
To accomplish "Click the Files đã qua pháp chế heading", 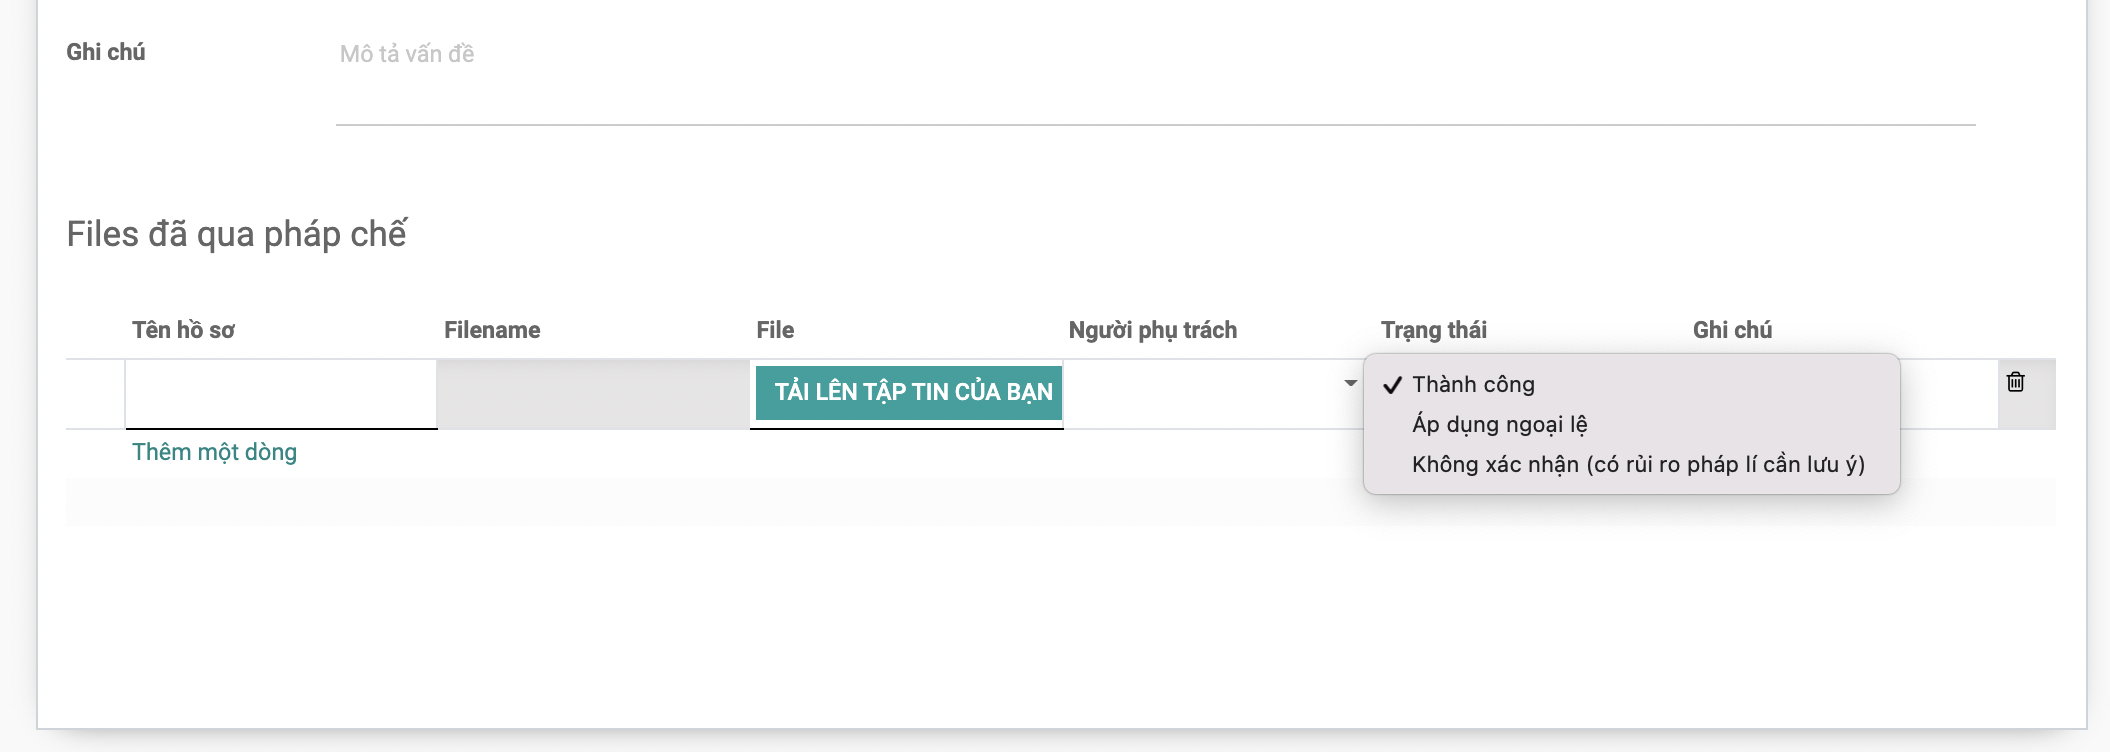I will point(237,234).
